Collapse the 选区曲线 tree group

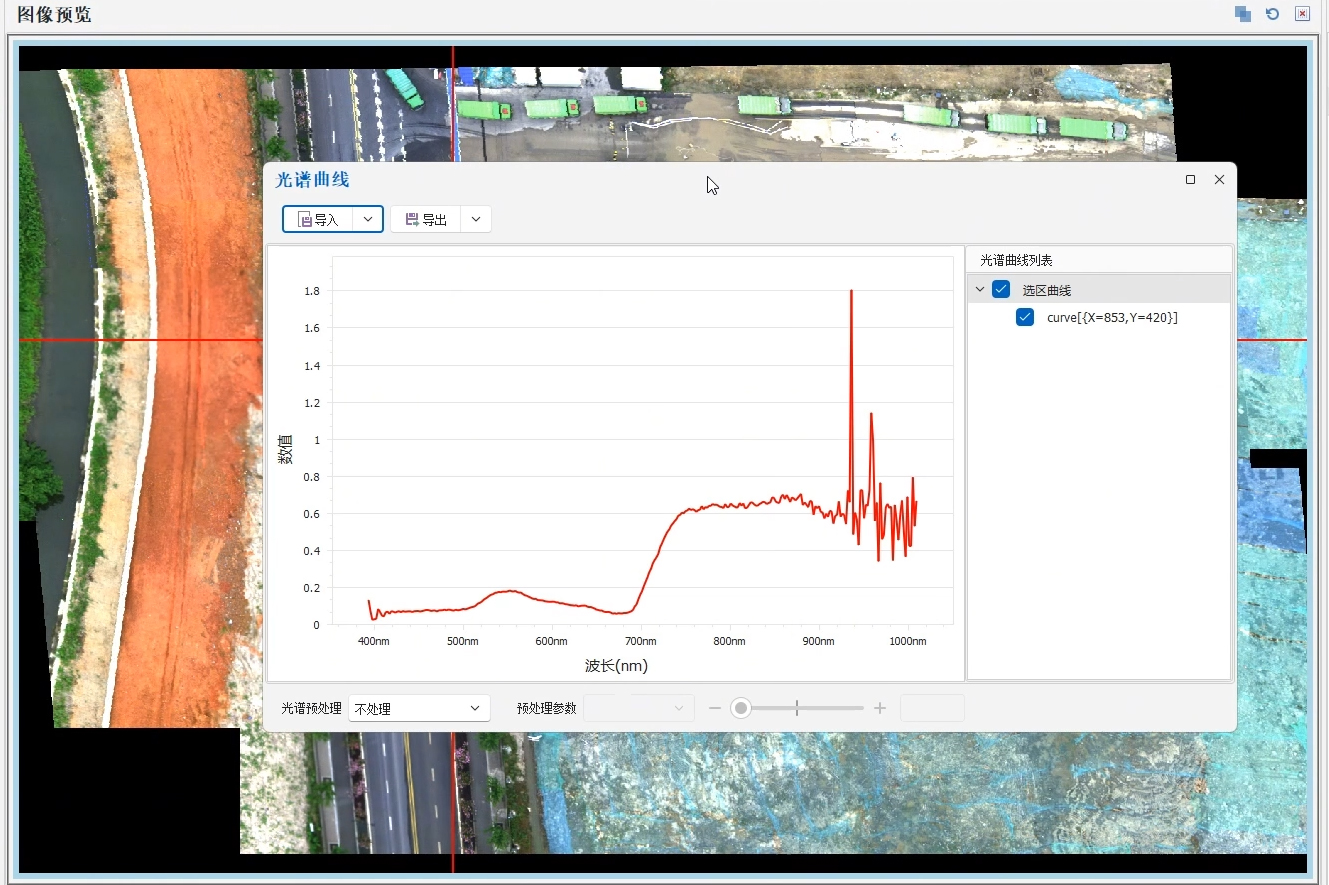[980, 290]
